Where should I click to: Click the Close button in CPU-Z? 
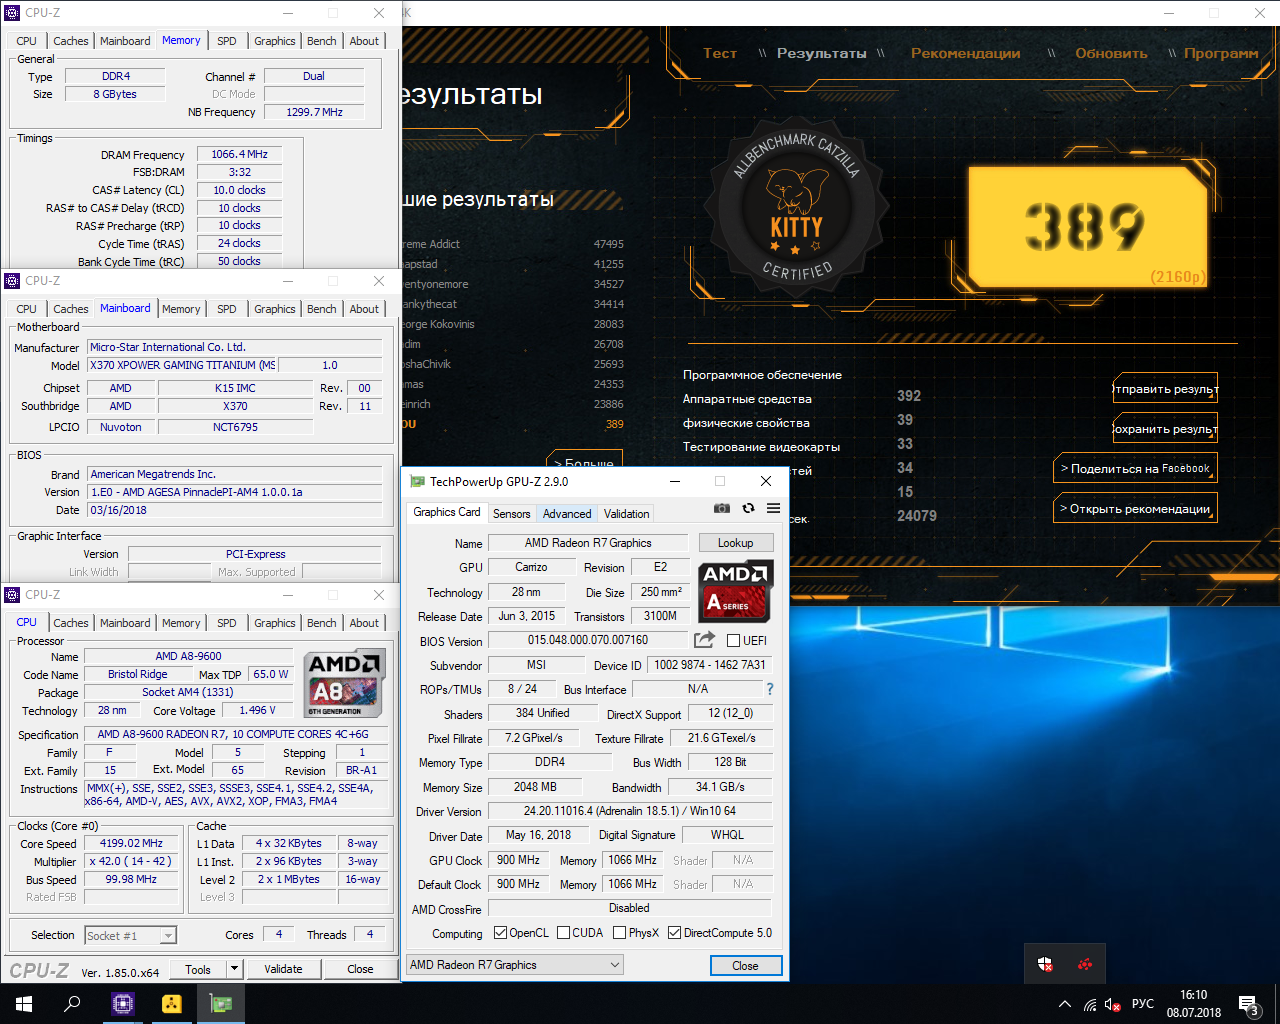[x=360, y=969]
